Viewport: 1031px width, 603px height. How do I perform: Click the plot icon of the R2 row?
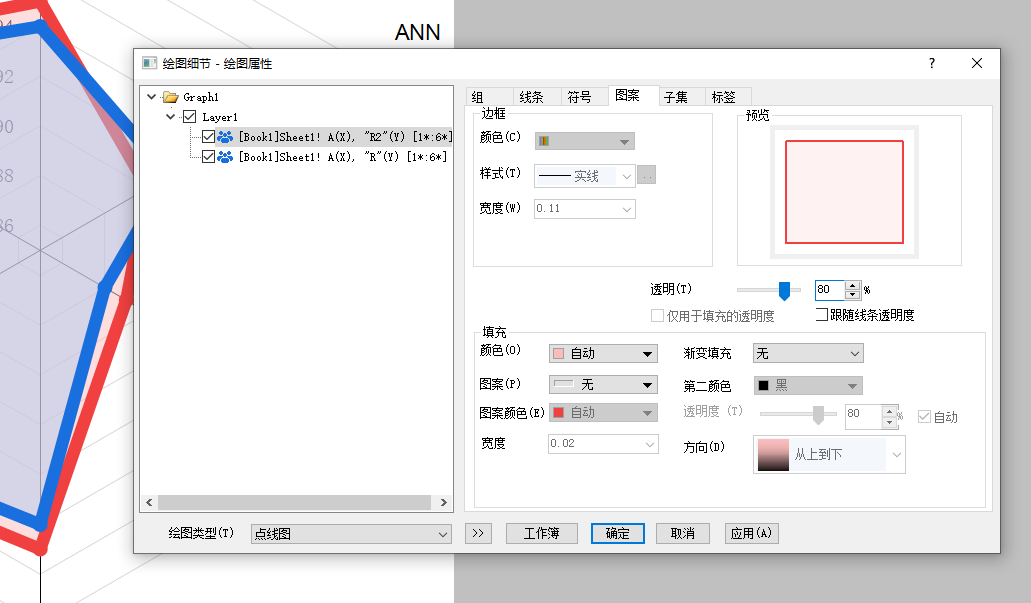tap(225, 137)
